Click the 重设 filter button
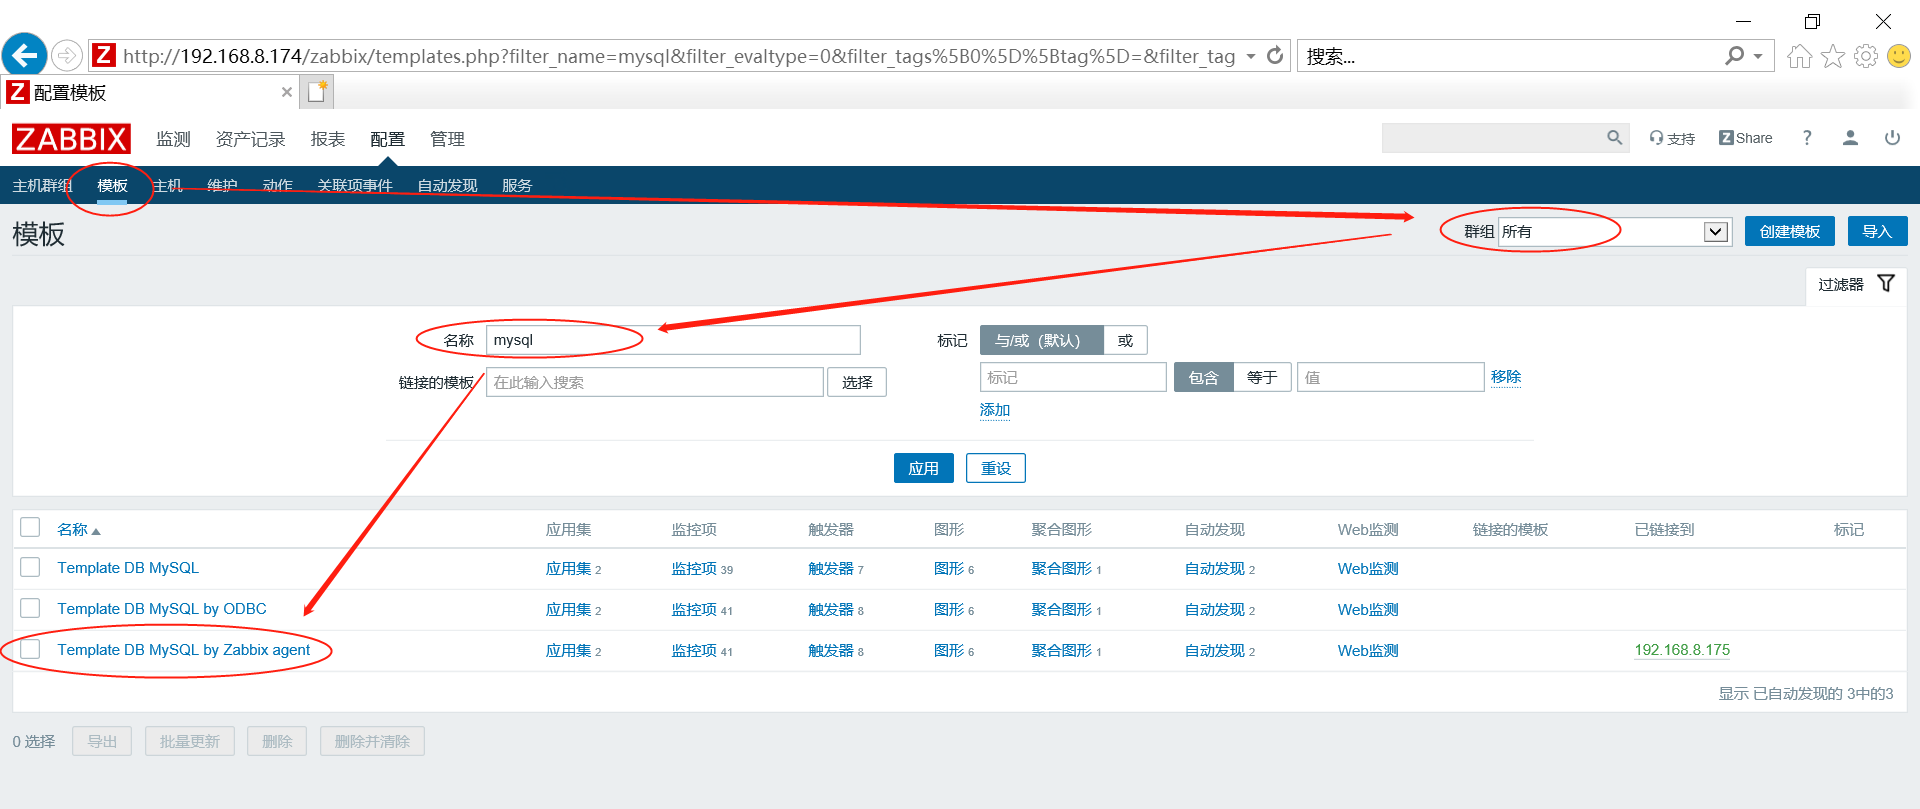Image resolution: width=1920 pixels, height=809 pixels. [x=996, y=468]
